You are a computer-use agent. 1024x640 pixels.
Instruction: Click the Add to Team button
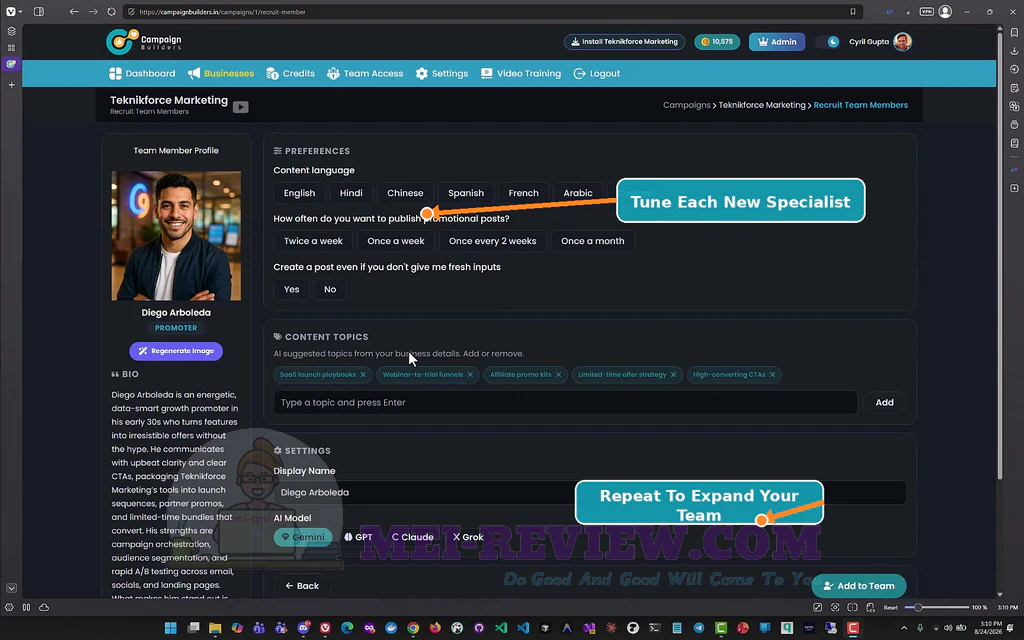[x=859, y=586]
